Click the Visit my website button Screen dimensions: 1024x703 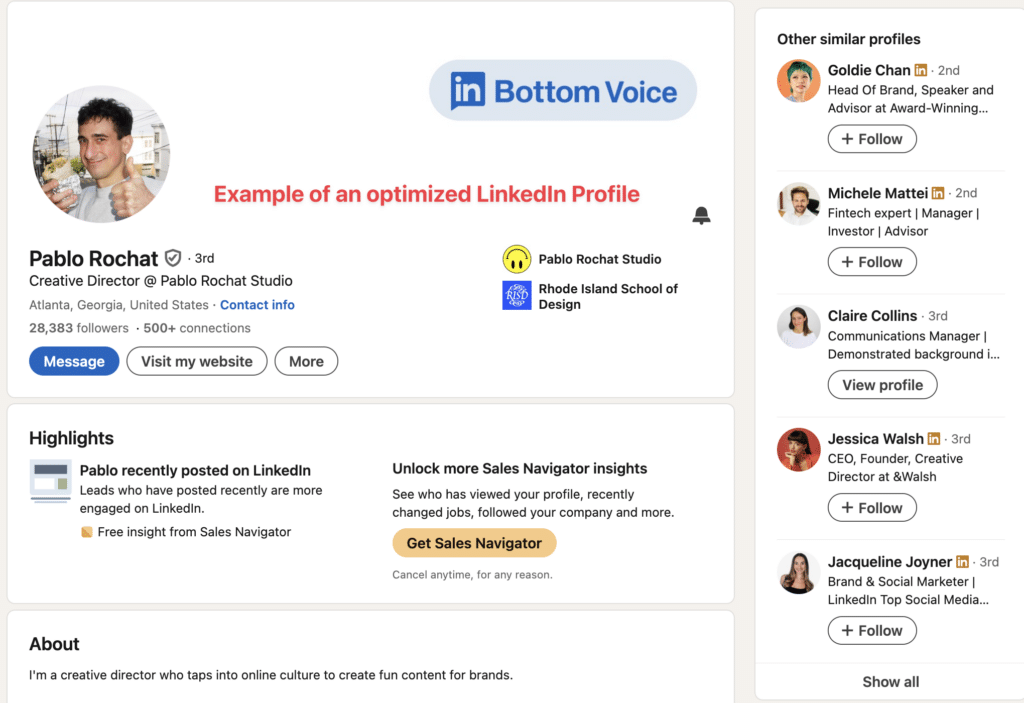(197, 361)
